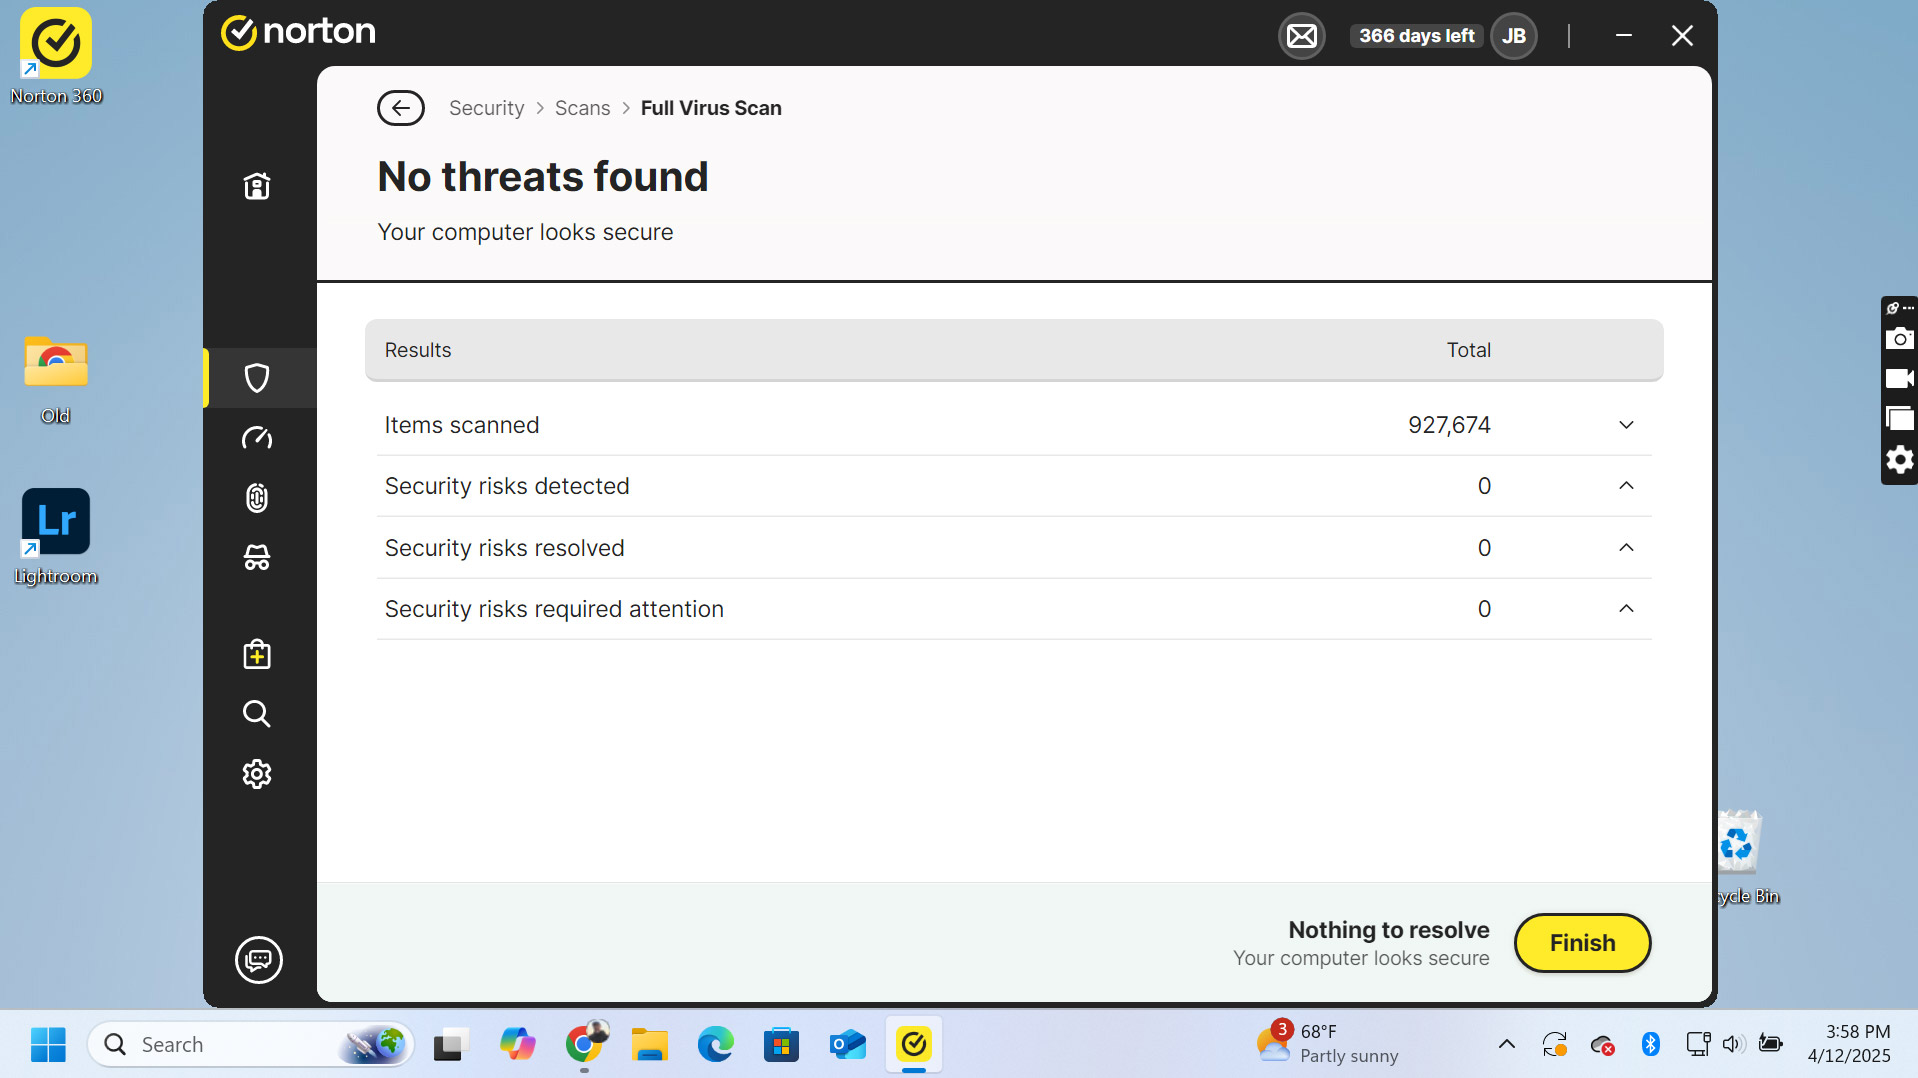Navigate to Scans in the breadcrumb

[x=582, y=108]
